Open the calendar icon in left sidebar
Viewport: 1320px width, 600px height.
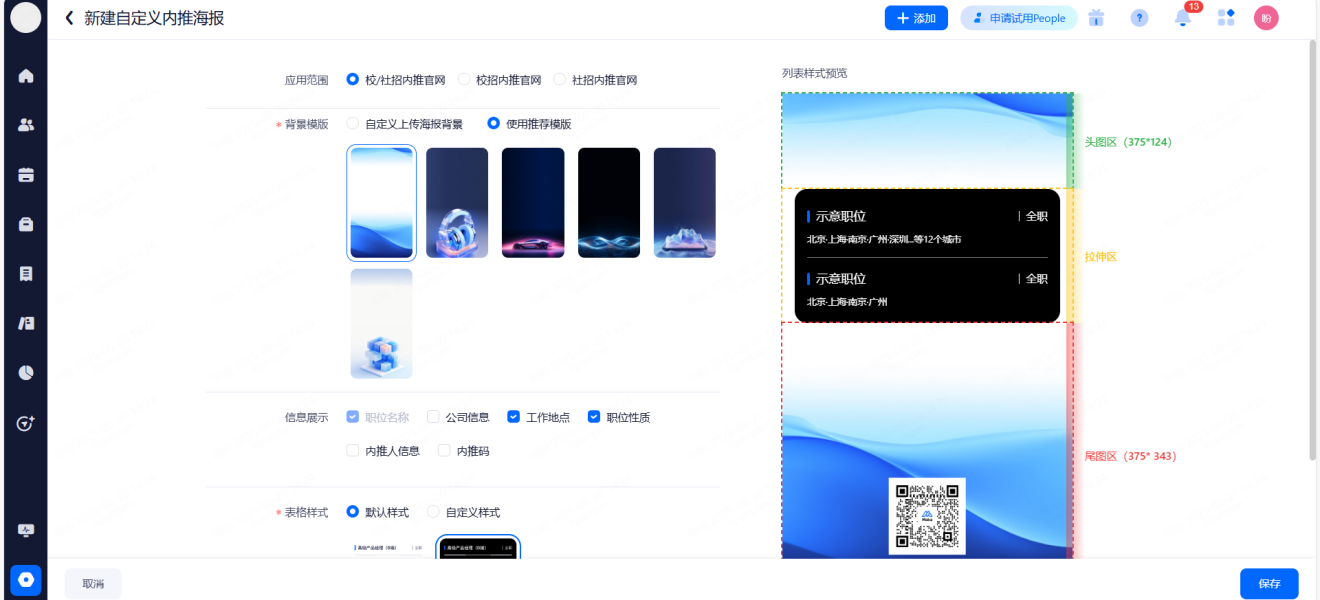click(26, 175)
